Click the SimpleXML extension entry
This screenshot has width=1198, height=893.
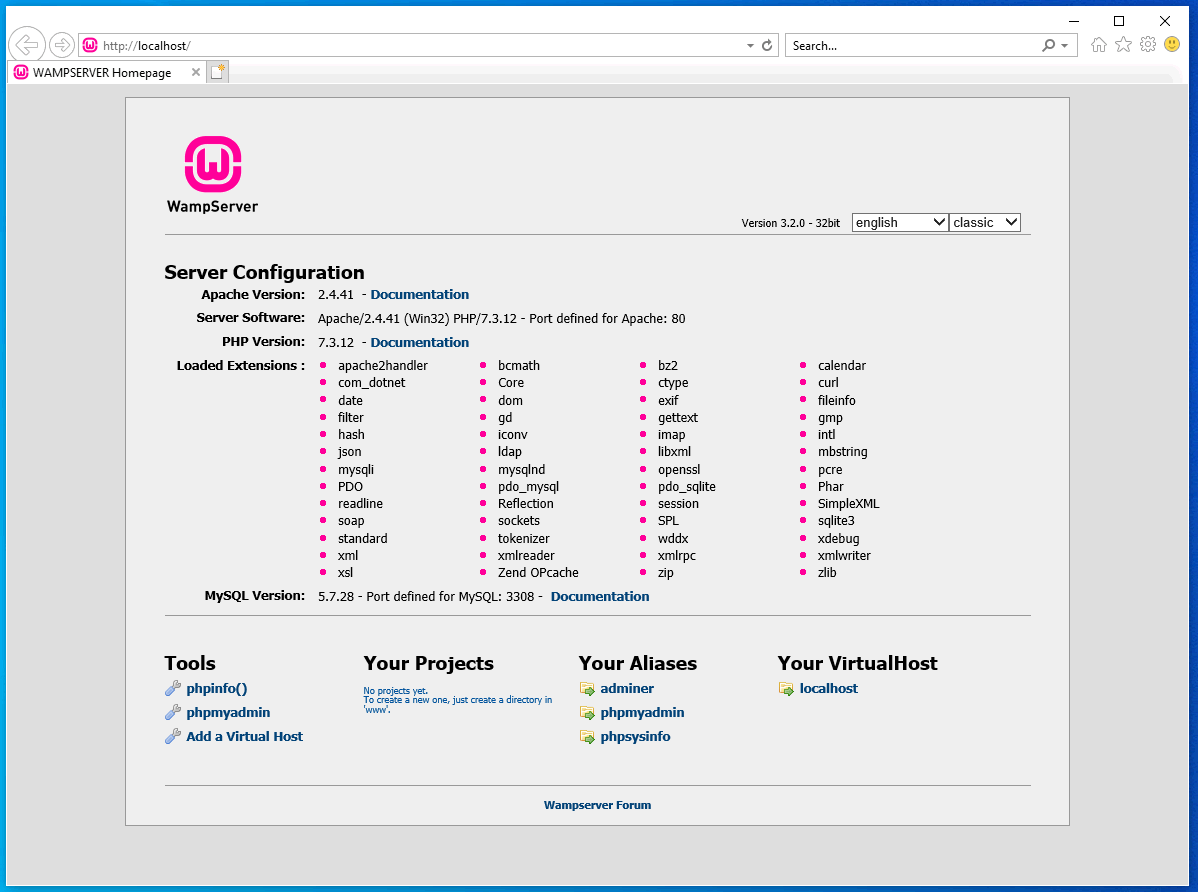tap(848, 504)
